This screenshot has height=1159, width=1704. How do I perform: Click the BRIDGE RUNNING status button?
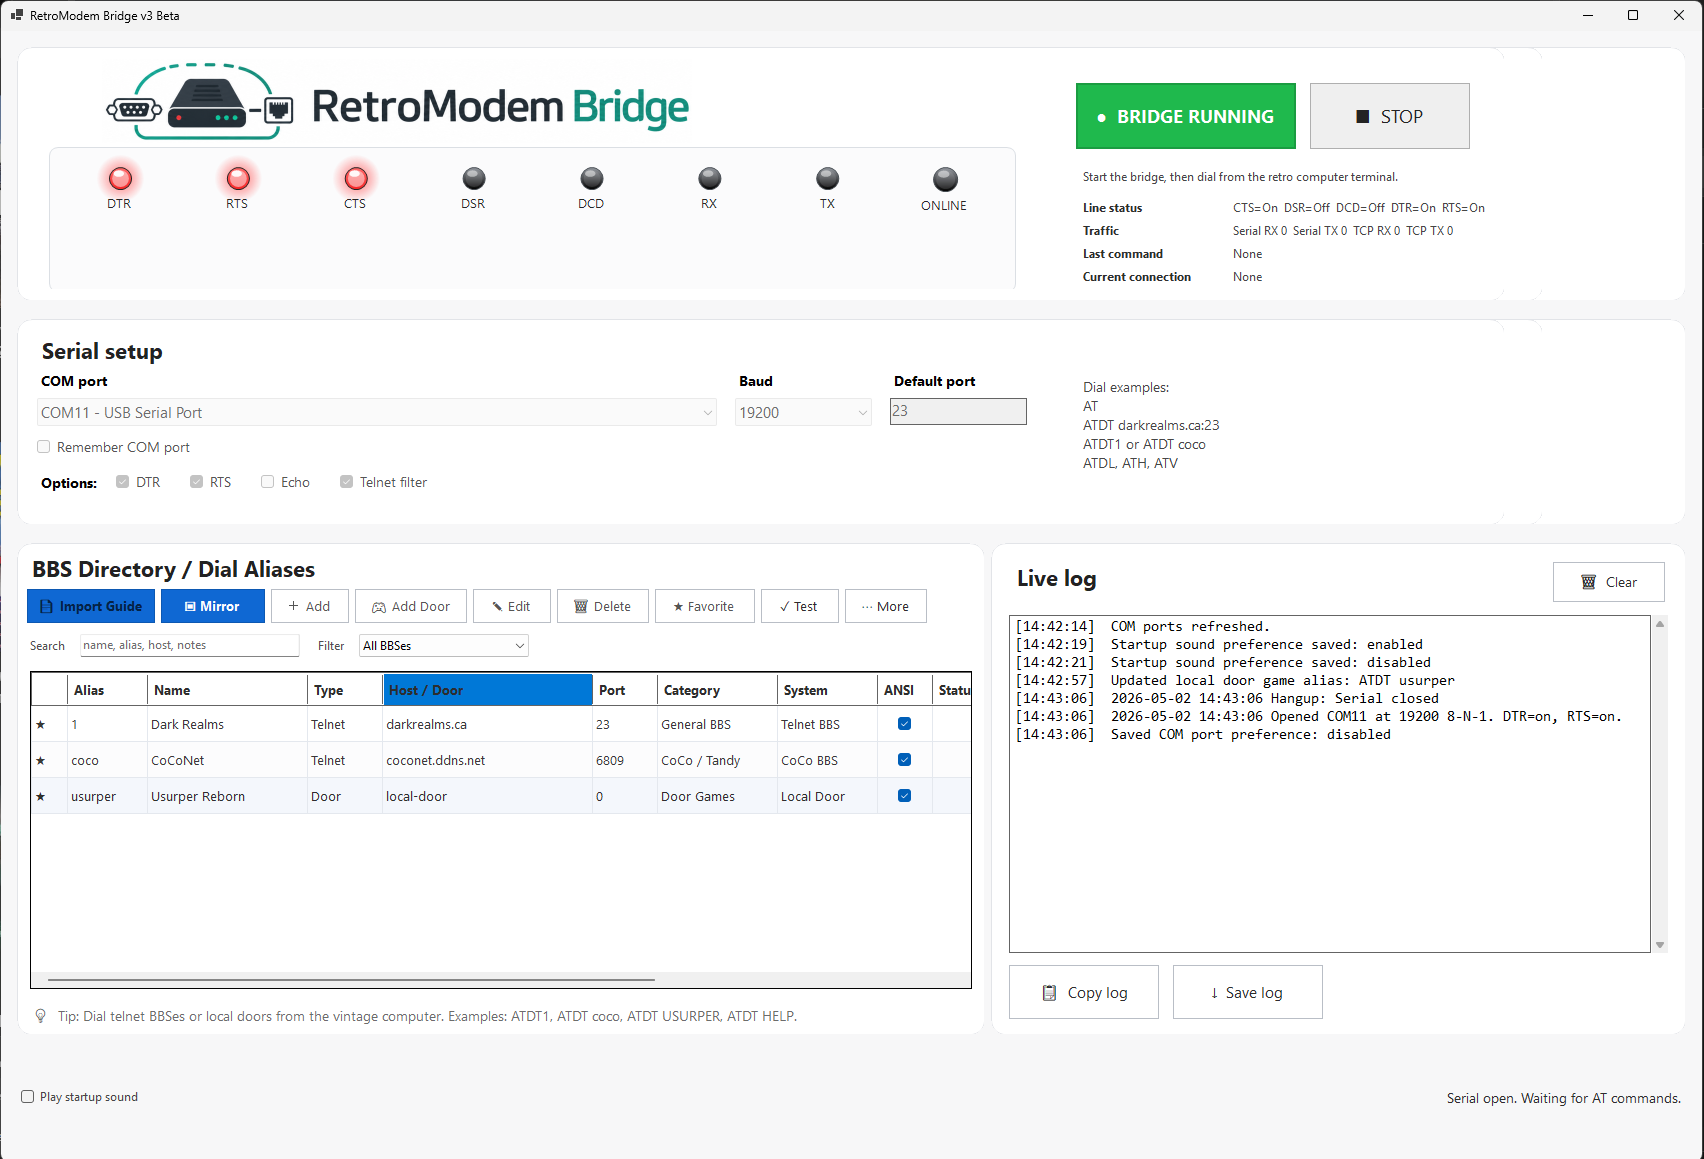[x=1186, y=116]
